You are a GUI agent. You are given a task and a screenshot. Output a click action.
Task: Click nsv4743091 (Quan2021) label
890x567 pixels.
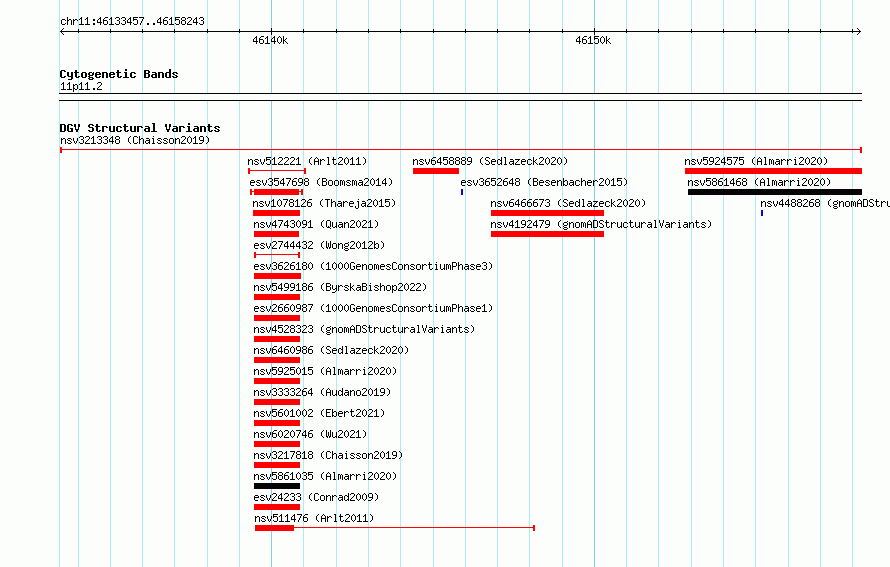316,224
